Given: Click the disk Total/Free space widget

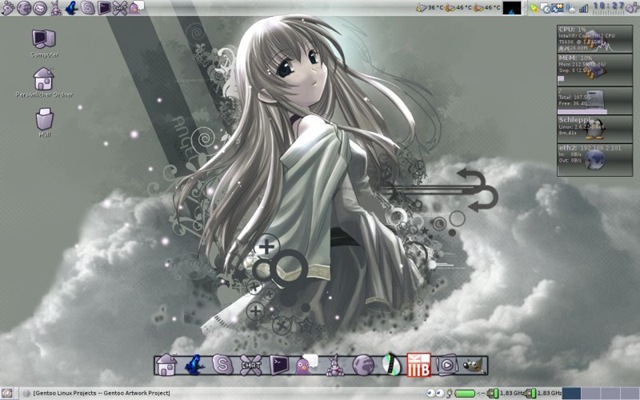Looking at the screenshot, I should point(595,100).
